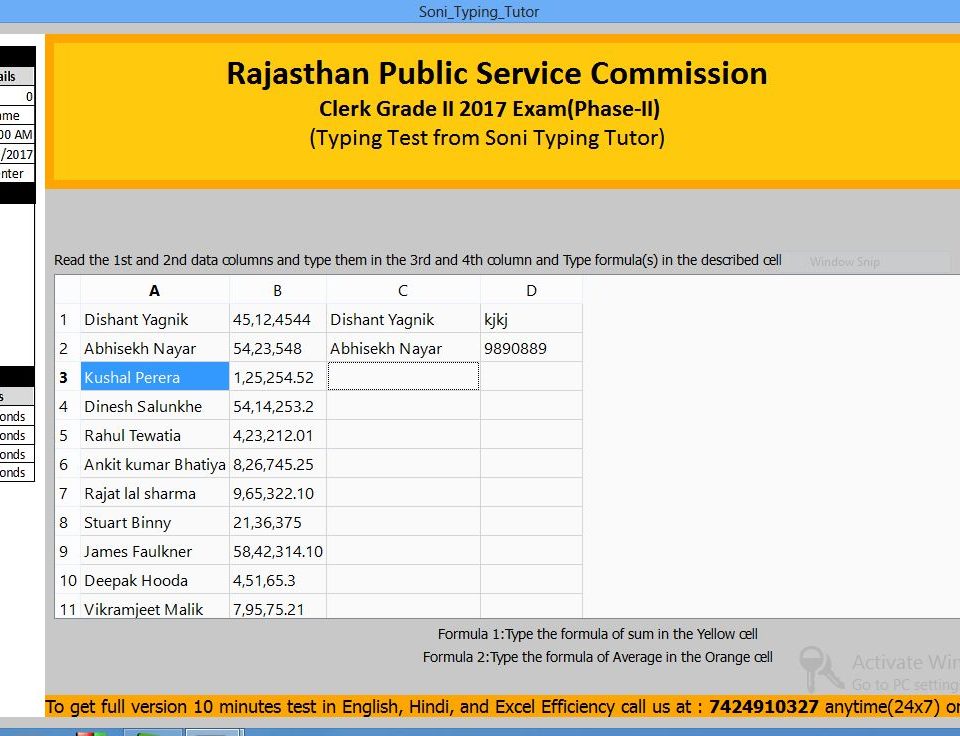This screenshot has height=736, width=960.
Task: Select value cell '58,42,314.10'
Action: [x=278, y=550]
